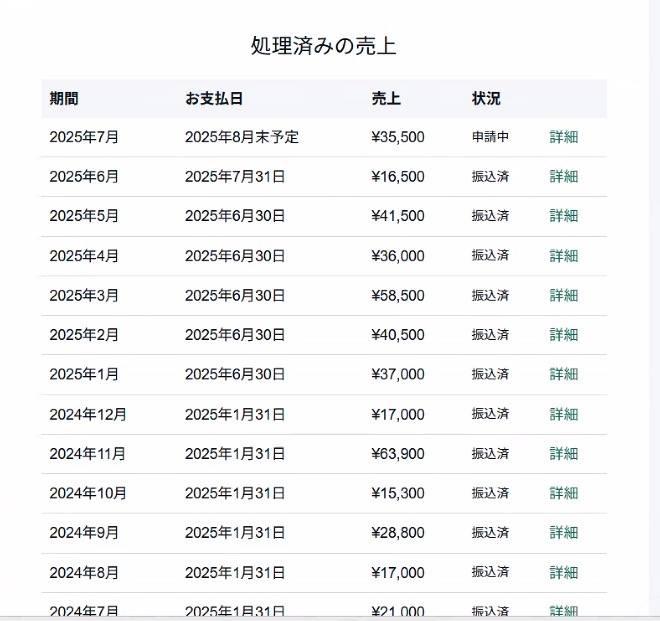Click the ¥63,900 sales amount
This screenshot has width=660, height=621.
pyautogui.click(x=397, y=454)
